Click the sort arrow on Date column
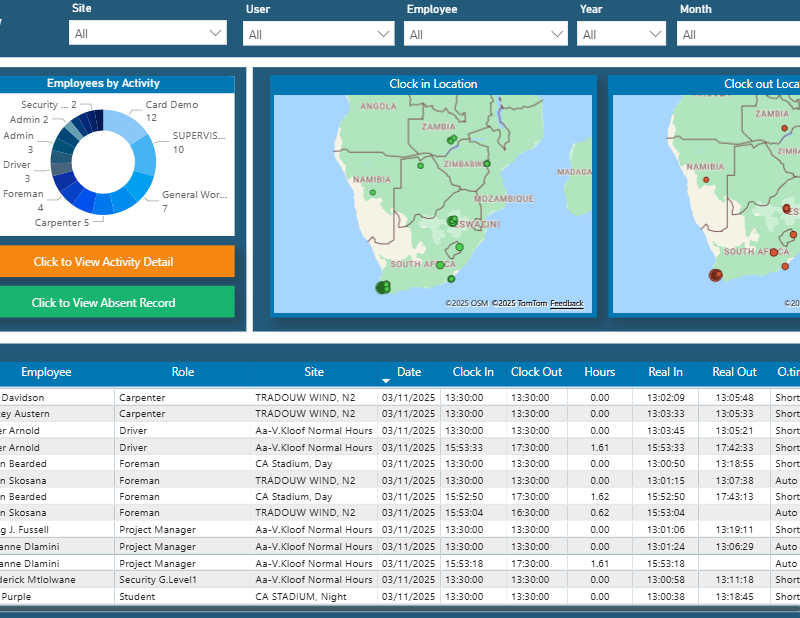This screenshot has width=800, height=618. pyautogui.click(x=386, y=381)
